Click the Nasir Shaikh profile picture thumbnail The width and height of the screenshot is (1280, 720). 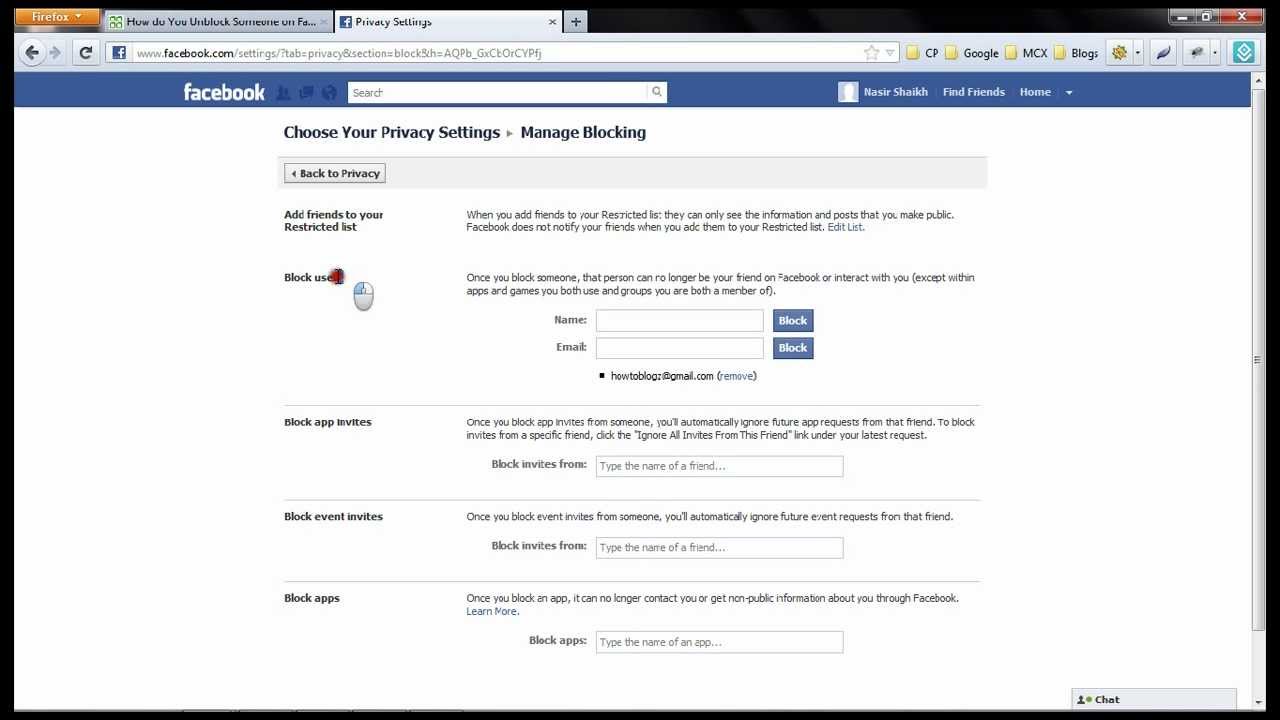pyautogui.click(x=848, y=92)
